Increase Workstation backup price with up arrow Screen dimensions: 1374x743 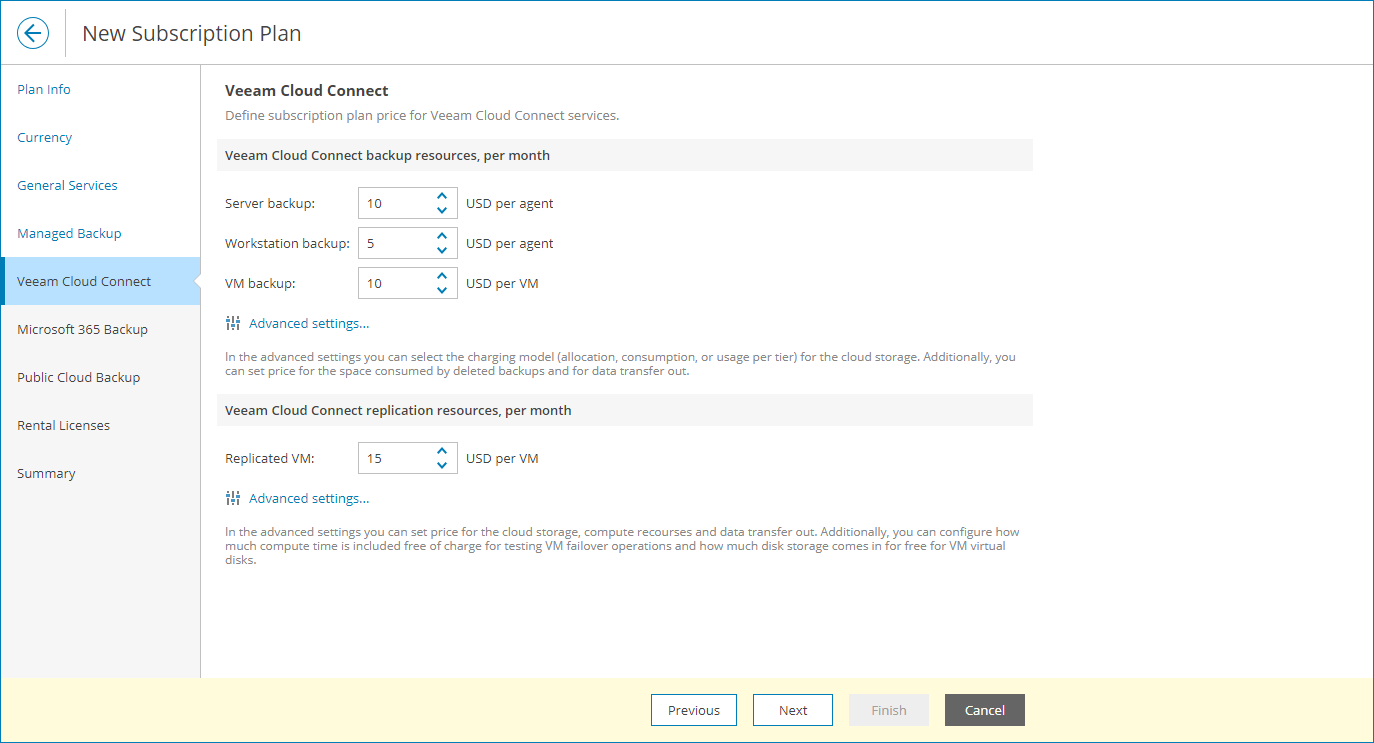click(x=441, y=236)
